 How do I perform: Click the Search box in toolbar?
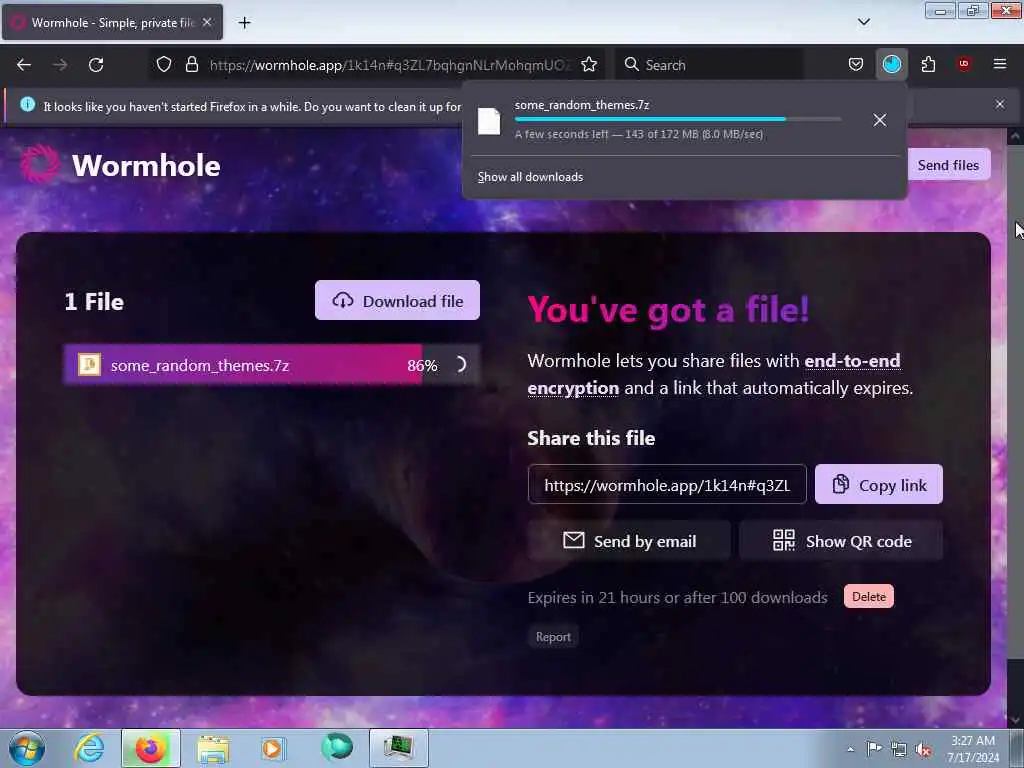click(x=709, y=65)
